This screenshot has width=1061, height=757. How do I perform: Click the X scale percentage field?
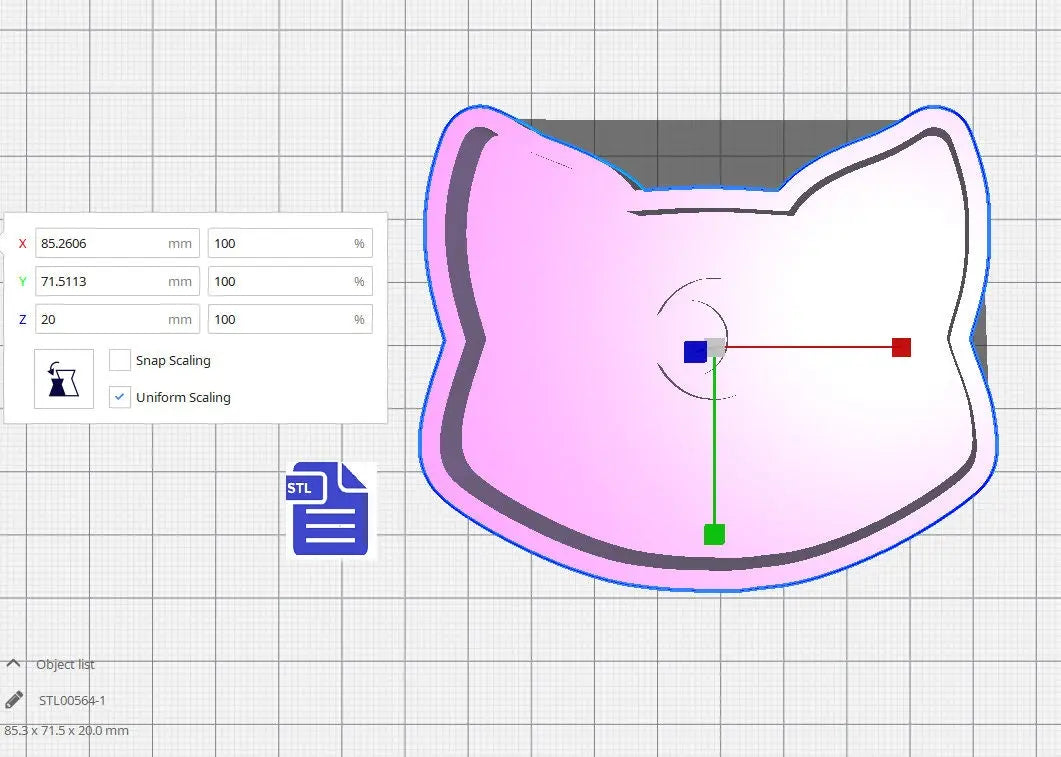(280, 243)
